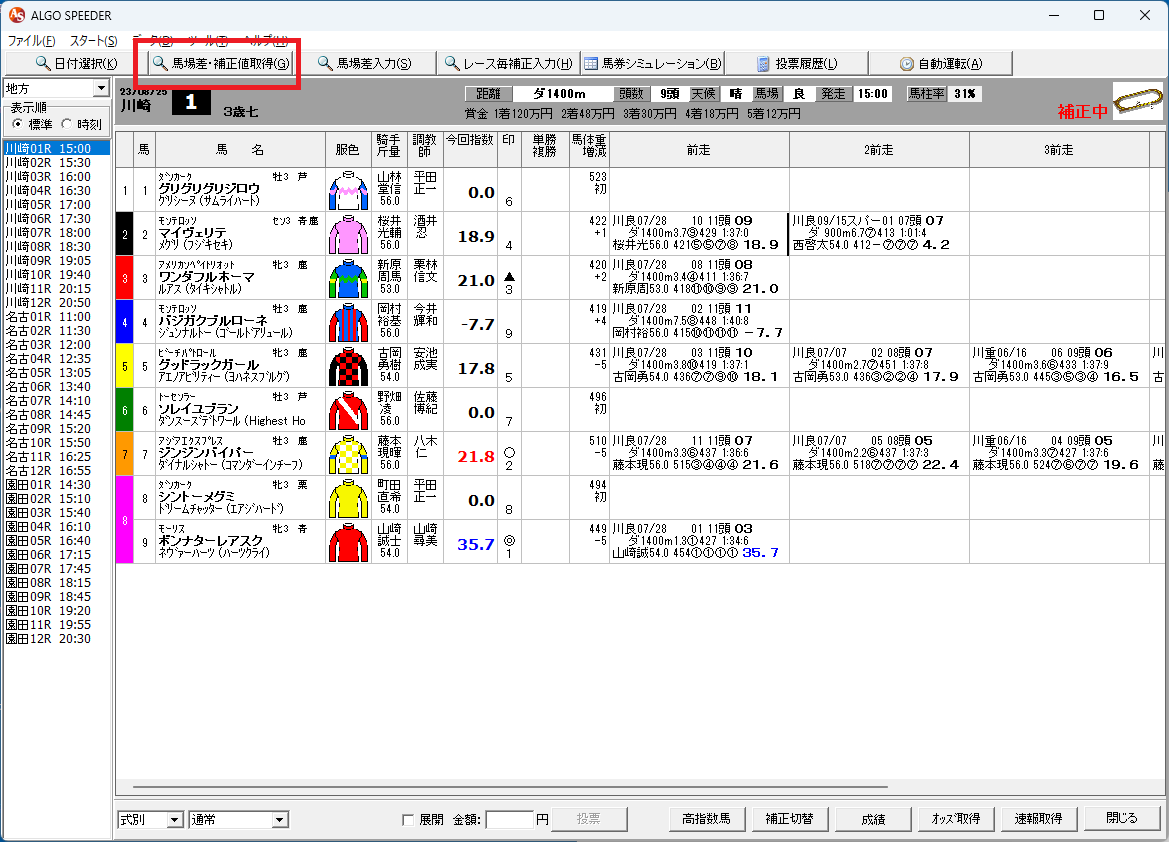Click index value -7.7 for バジガクブルローネ
The height and width of the screenshot is (842, 1169).
tap(477, 324)
